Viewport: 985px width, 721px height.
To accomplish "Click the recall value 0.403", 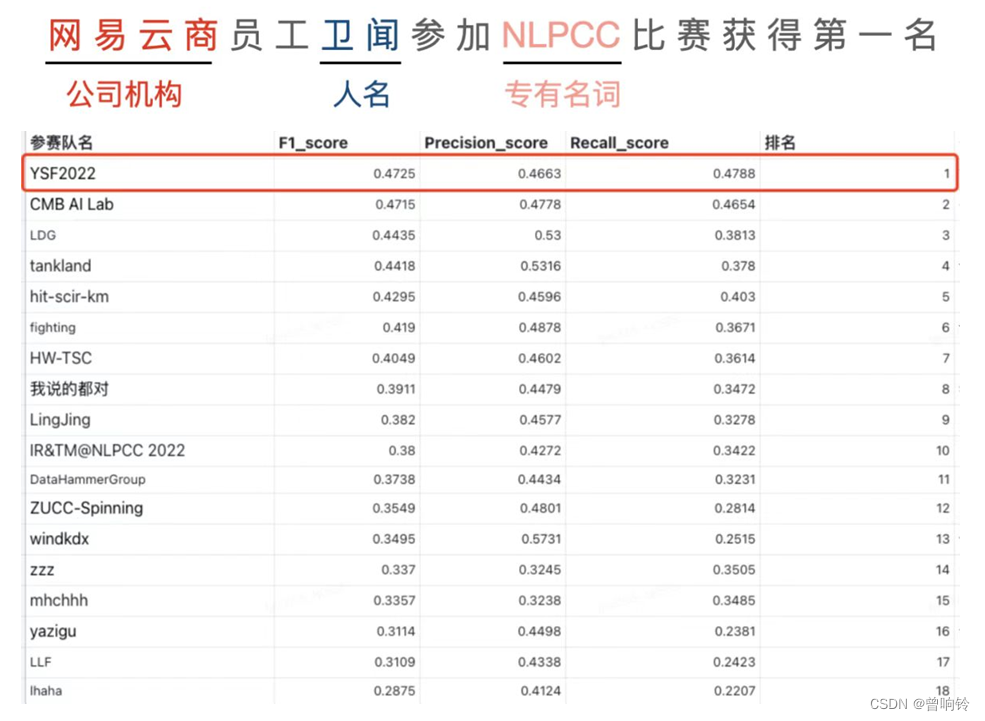I will (x=738, y=296).
